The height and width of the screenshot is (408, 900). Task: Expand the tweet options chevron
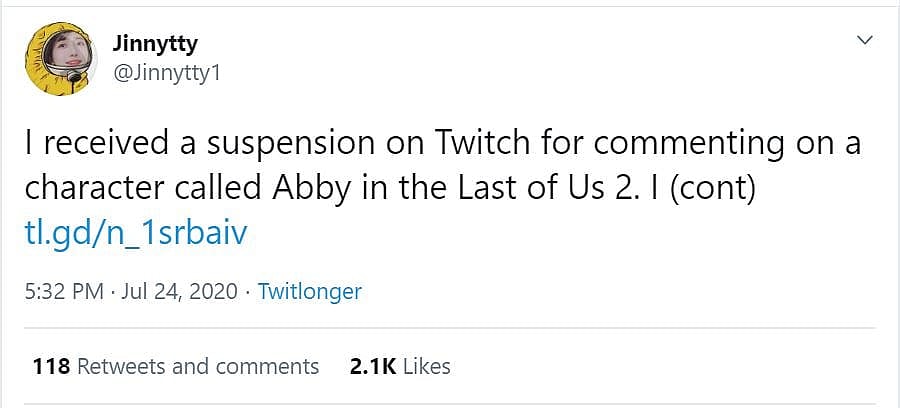click(x=865, y=40)
